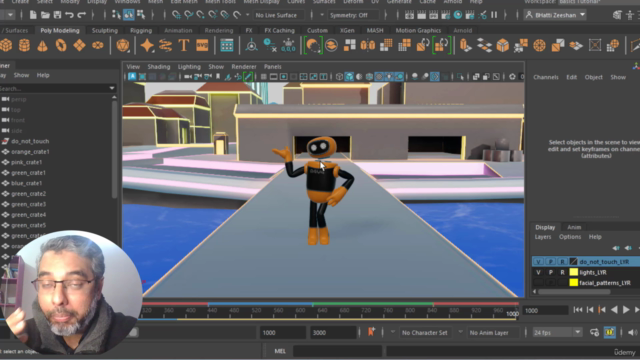Open the menu set dropdown arrow

tap(10, 15)
